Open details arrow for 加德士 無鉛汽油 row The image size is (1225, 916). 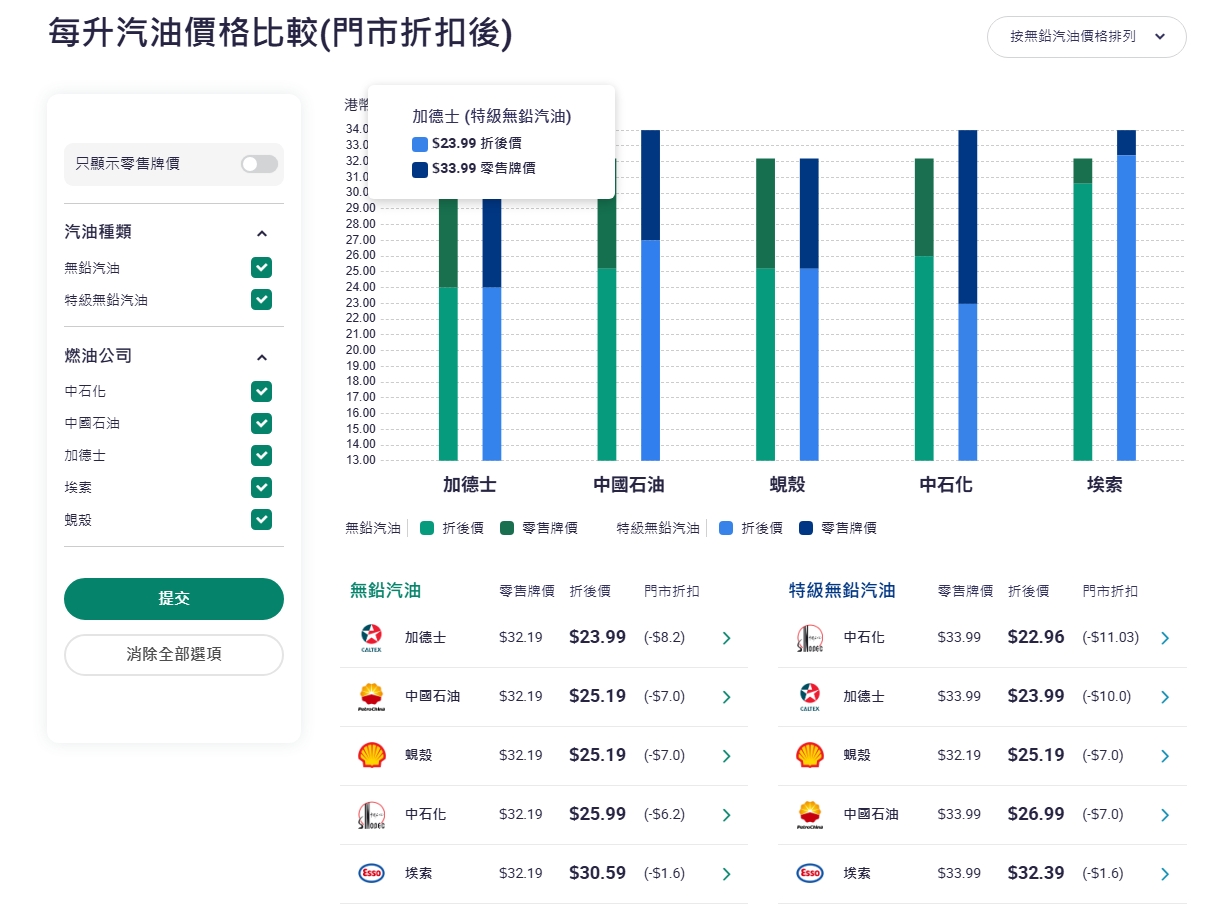click(x=727, y=638)
